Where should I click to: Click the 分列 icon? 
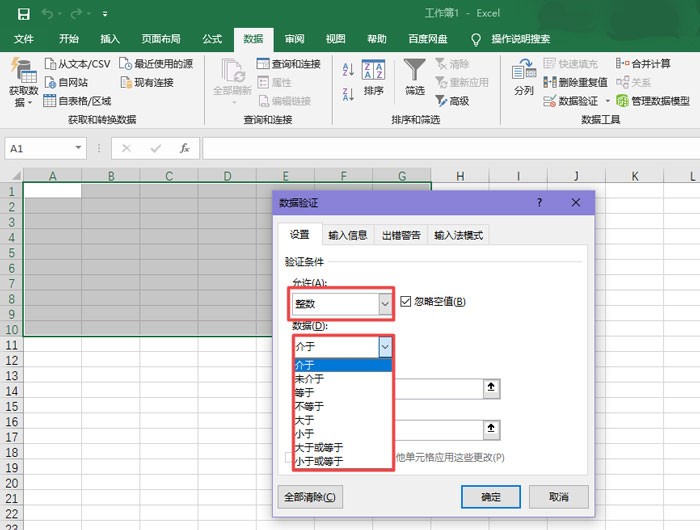pos(523,71)
